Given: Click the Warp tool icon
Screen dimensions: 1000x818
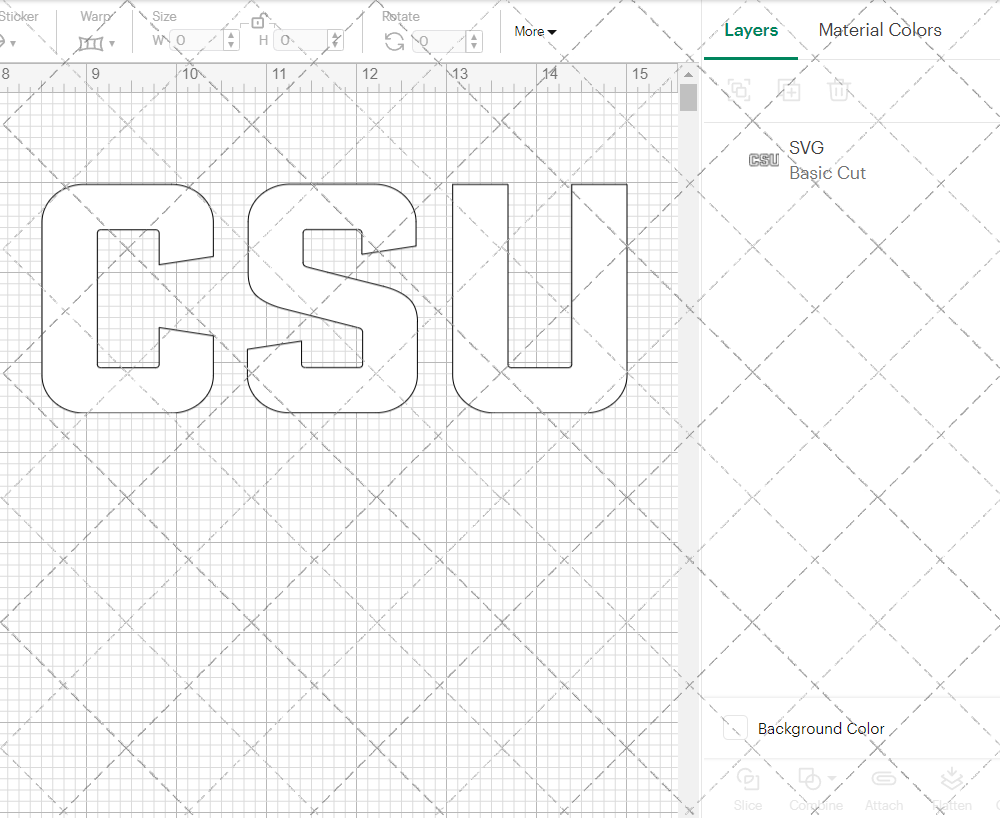Looking at the screenshot, I should pos(90,43).
